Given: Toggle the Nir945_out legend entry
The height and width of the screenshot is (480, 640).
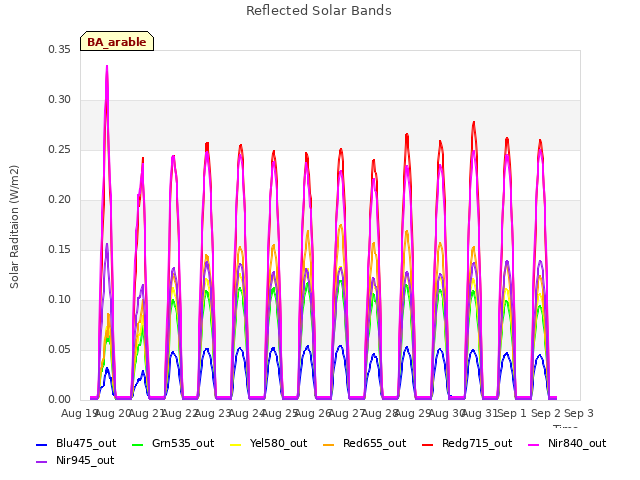Looking at the screenshot, I should pyautogui.click(x=76, y=461).
